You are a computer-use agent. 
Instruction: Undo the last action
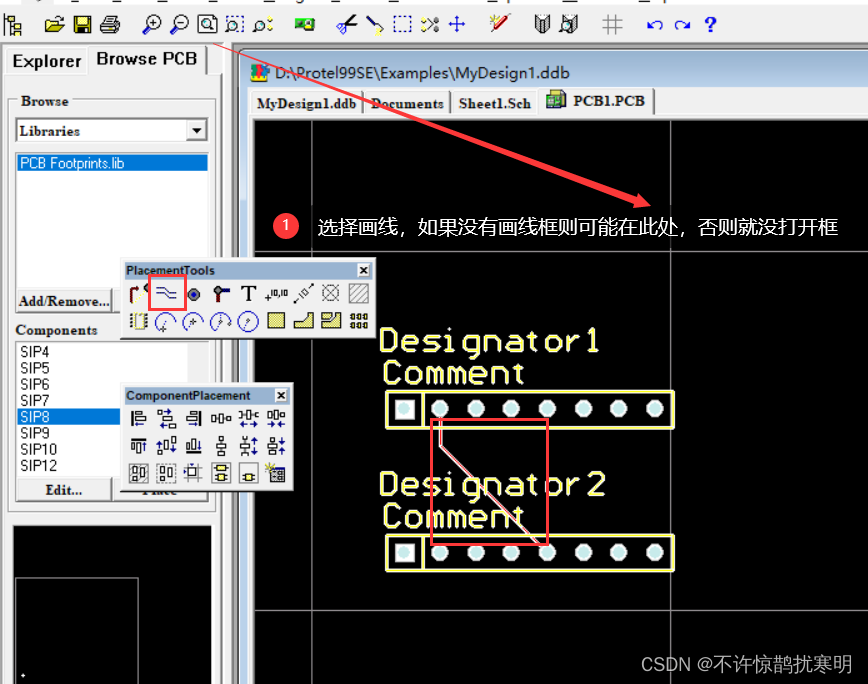(x=654, y=25)
